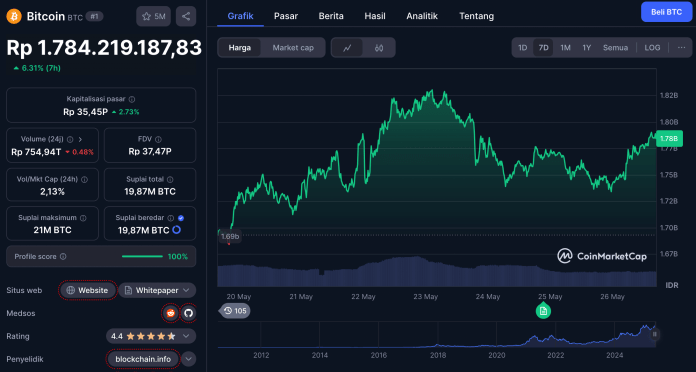This screenshot has height=372, width=696.
Task: Click the IDR currency label on chart
Action: click(672, 285)
